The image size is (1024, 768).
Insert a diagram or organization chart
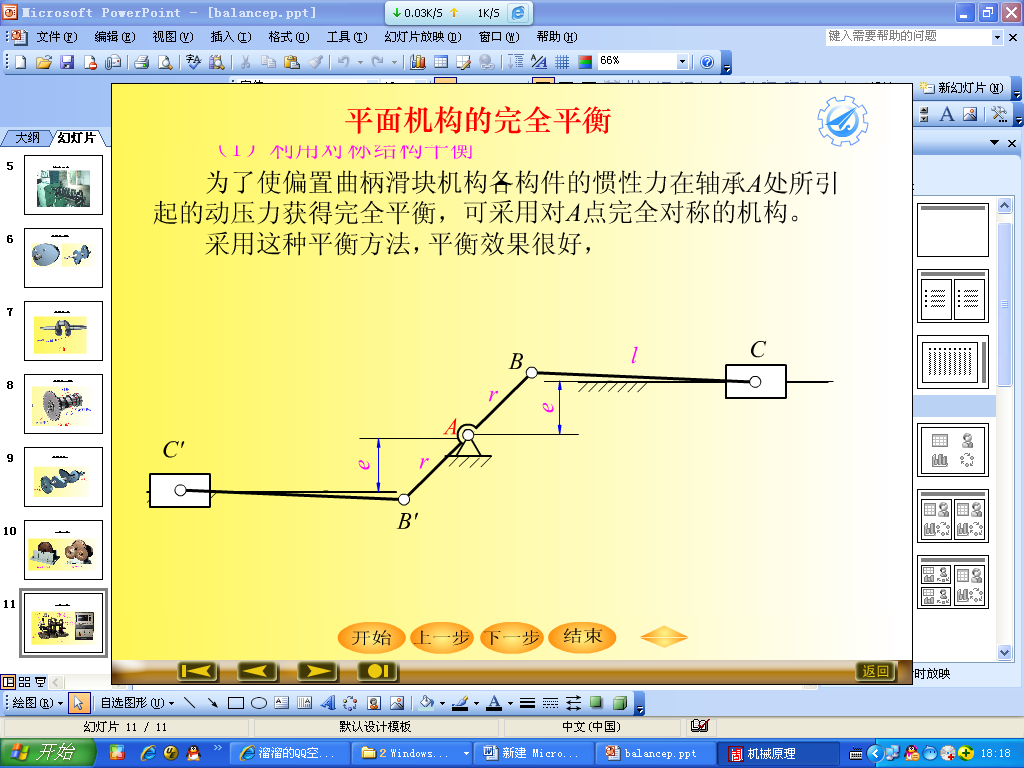click(350, 703)
